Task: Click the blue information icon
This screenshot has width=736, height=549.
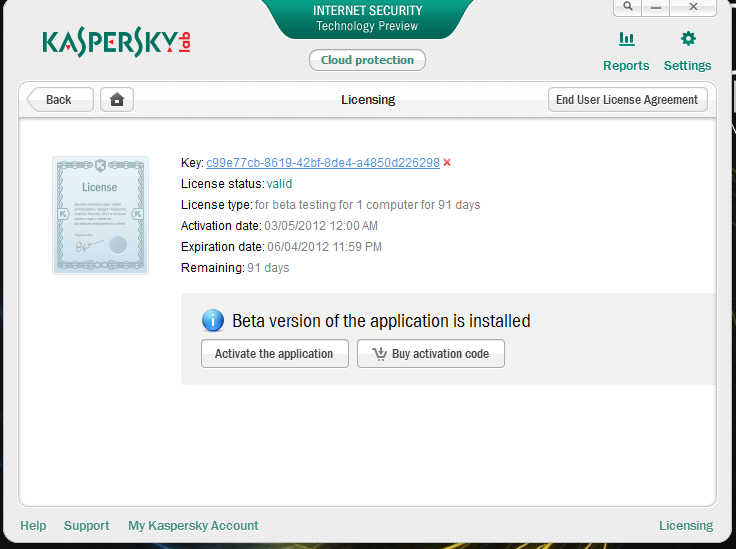Action: pos(213,320)
